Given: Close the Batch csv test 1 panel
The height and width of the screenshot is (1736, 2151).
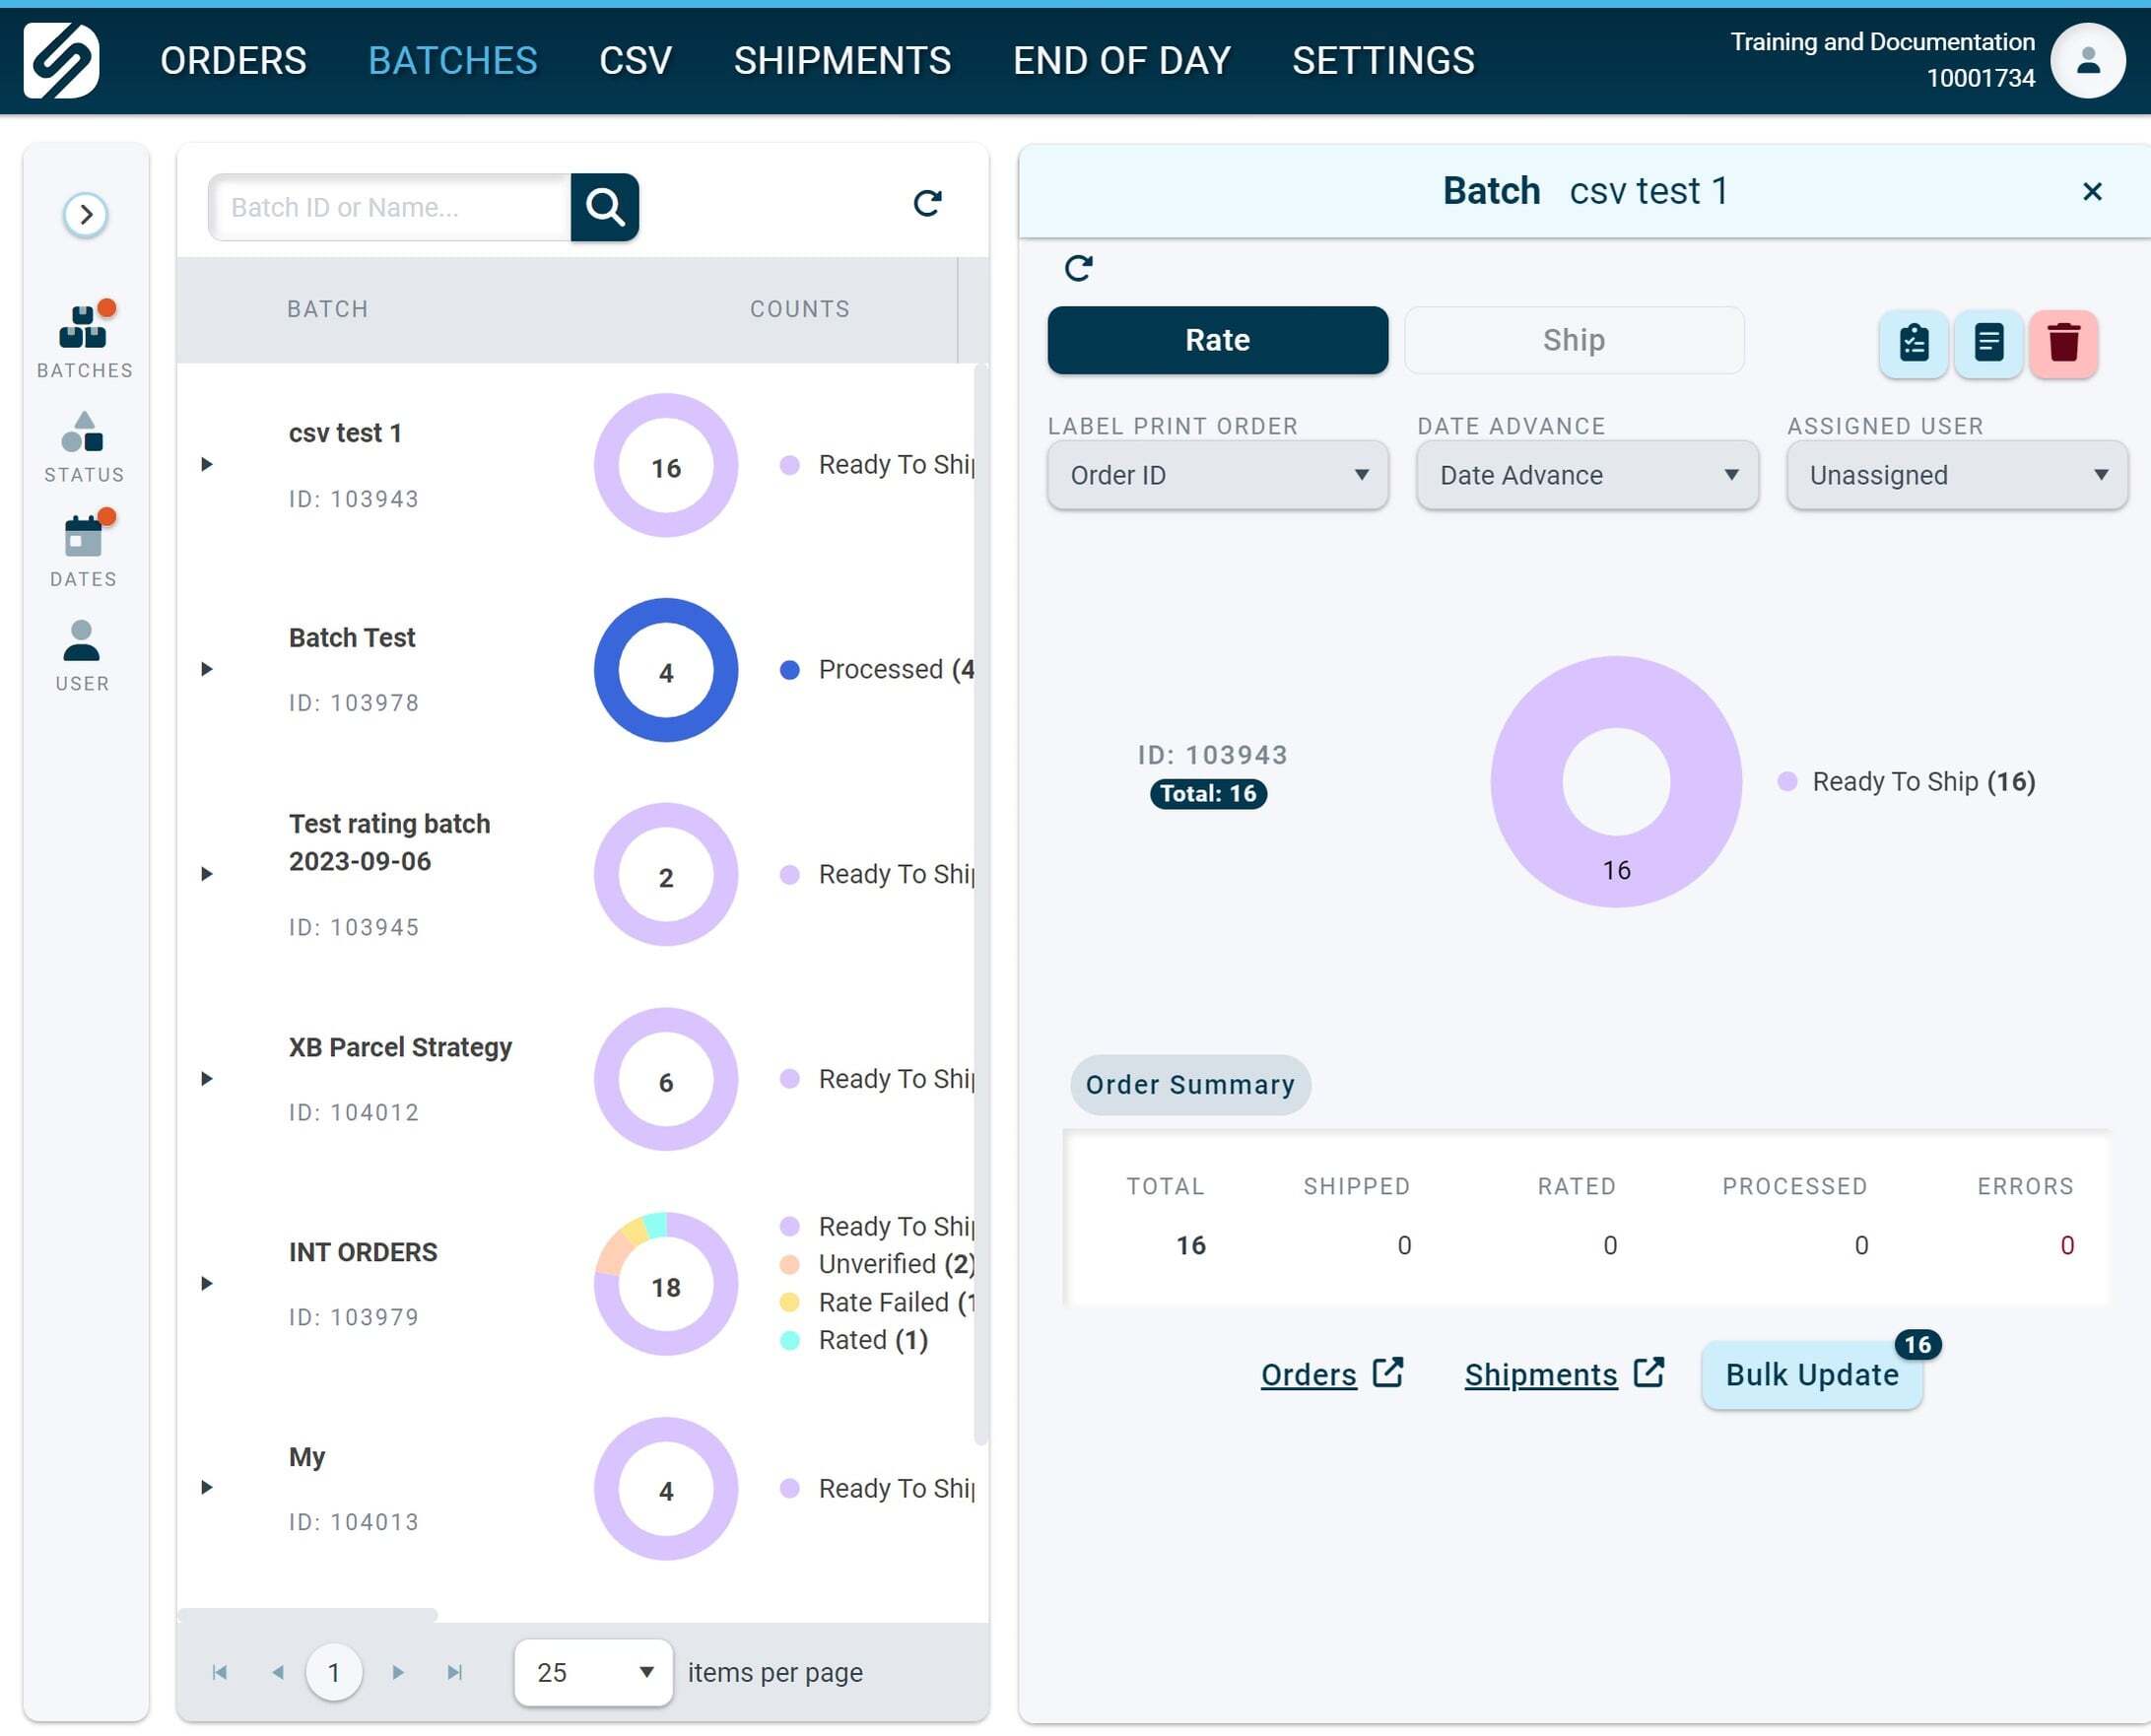Looking at the screenshot, I should (2091, 191).
